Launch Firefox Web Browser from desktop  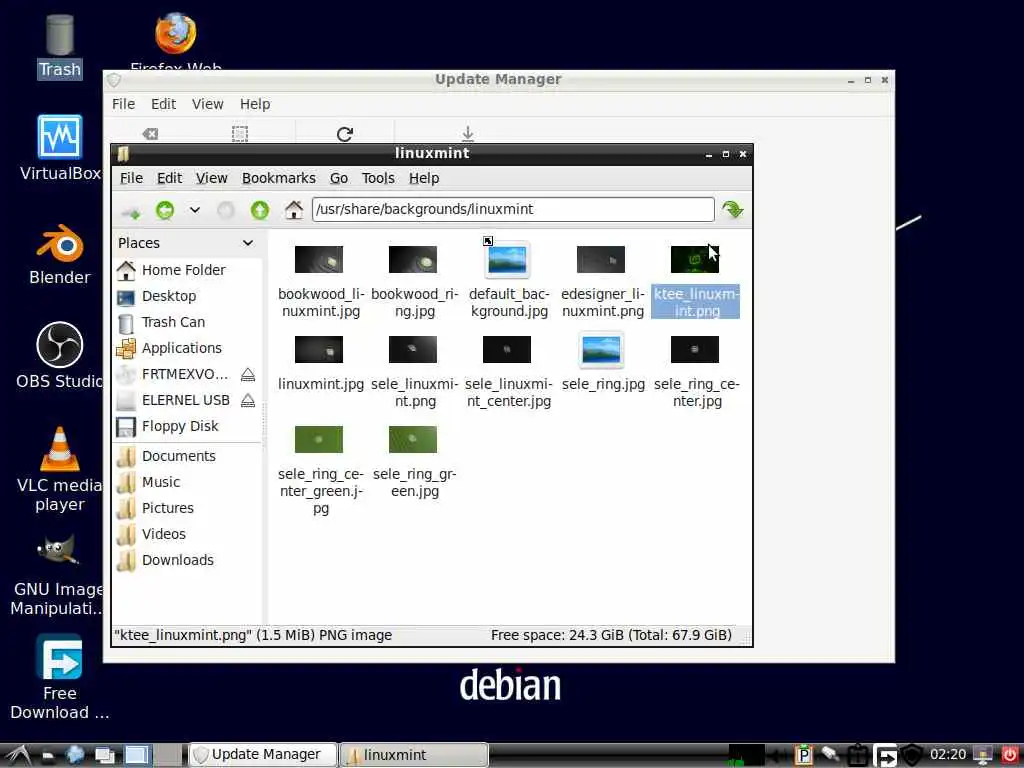tap(175, 39)
